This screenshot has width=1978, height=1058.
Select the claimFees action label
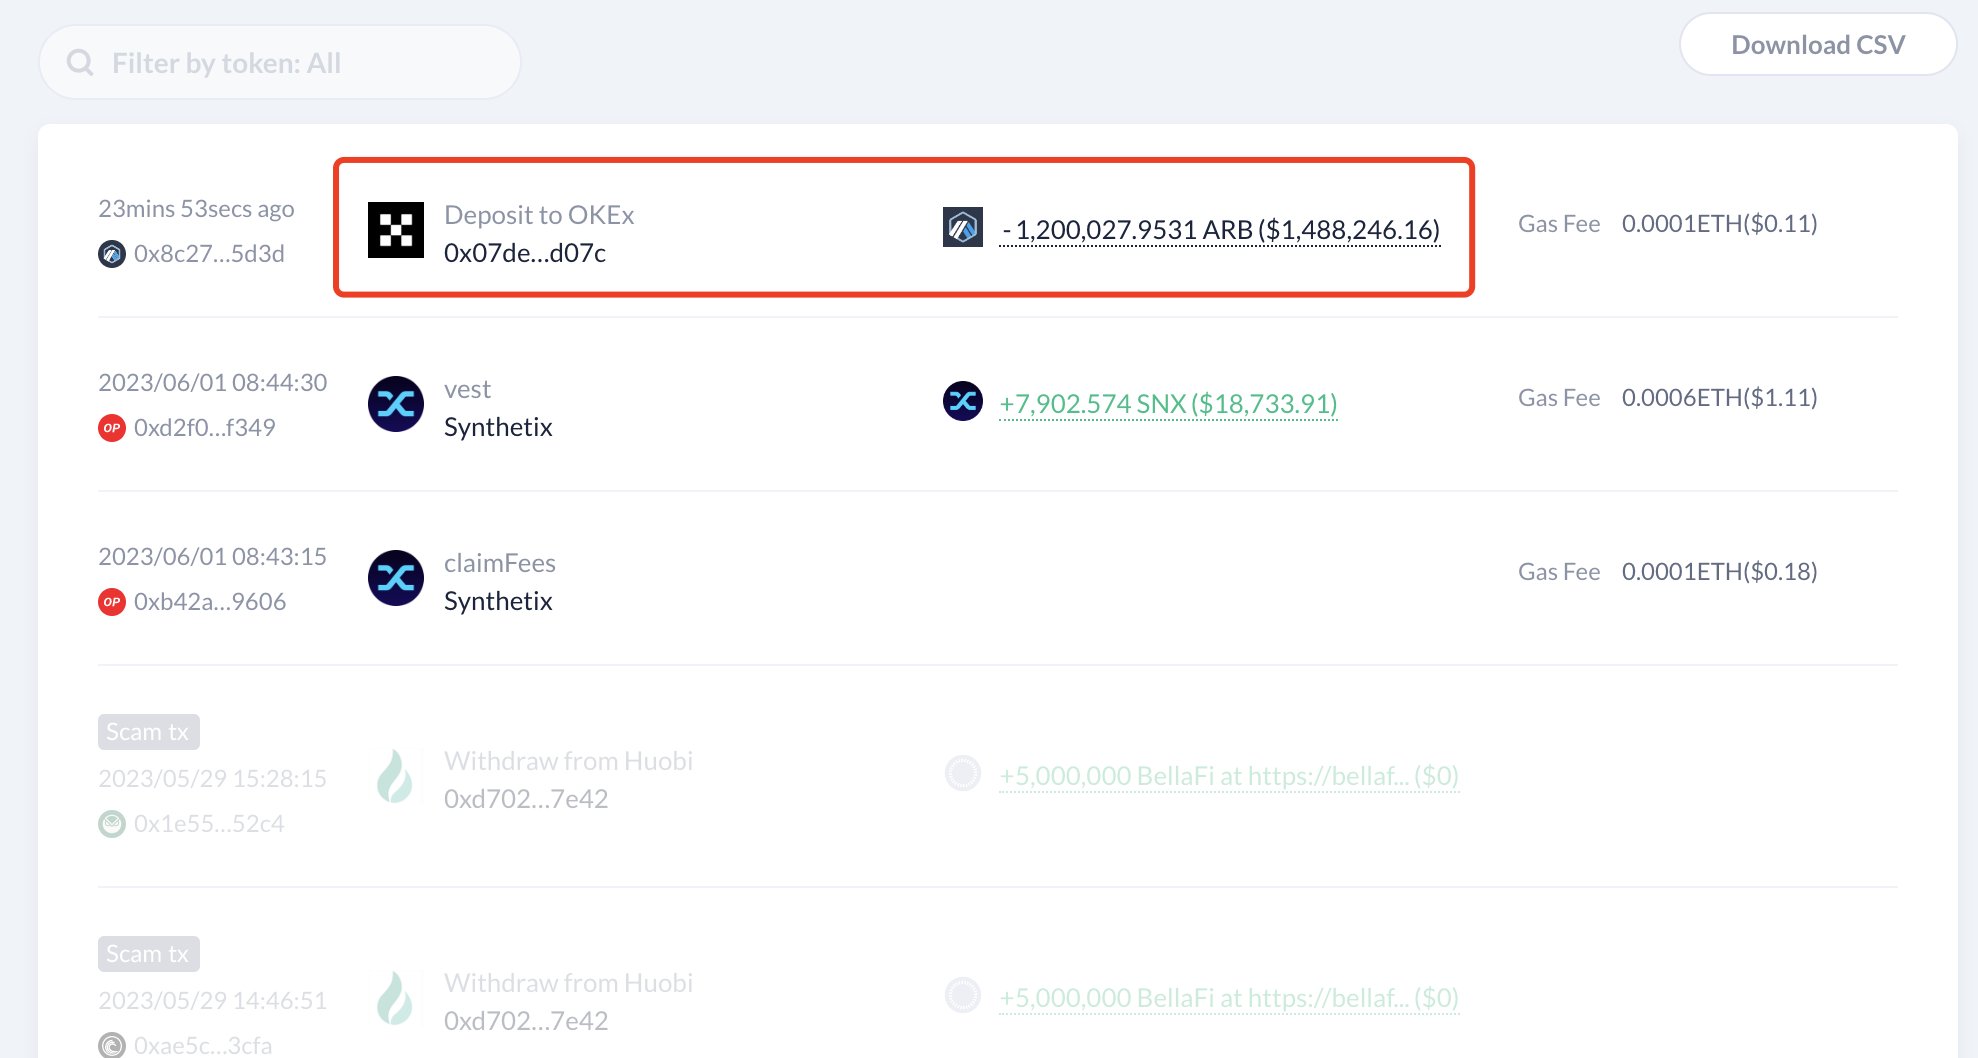pos(500,563)
